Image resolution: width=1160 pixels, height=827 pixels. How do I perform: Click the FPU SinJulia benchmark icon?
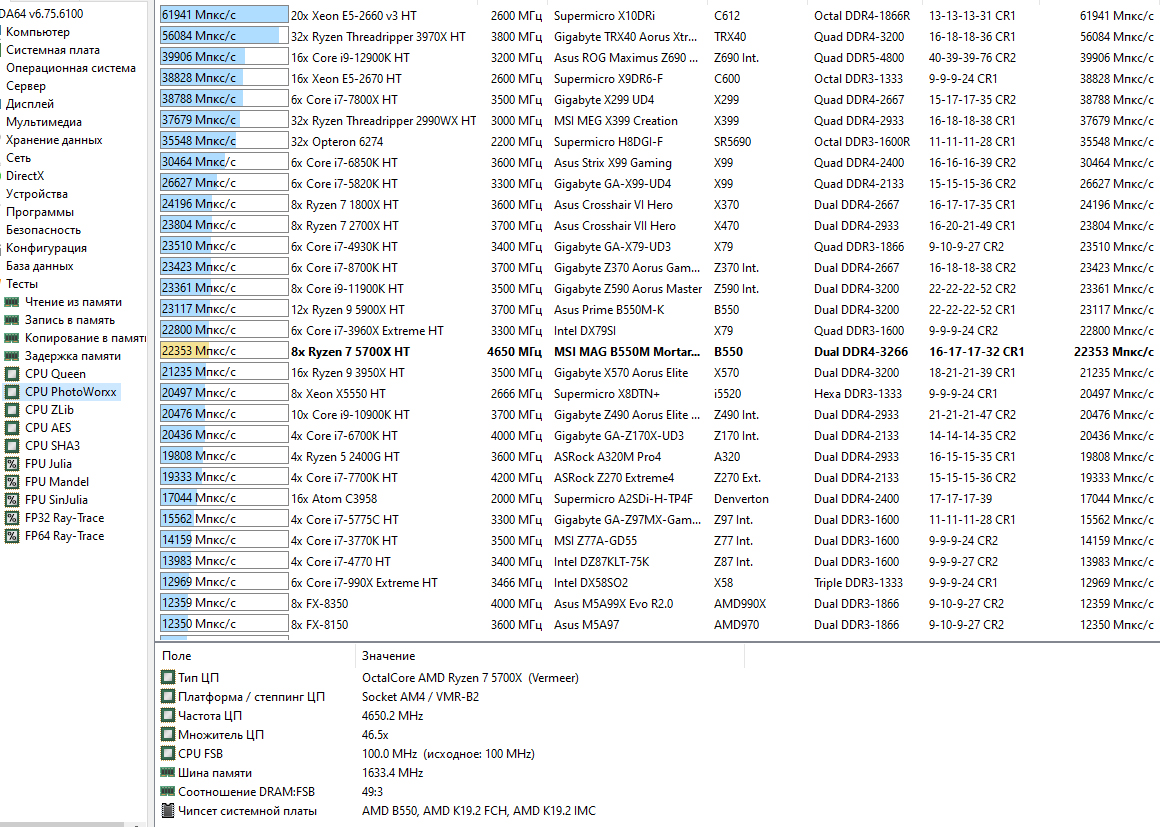tap(12, 500)
